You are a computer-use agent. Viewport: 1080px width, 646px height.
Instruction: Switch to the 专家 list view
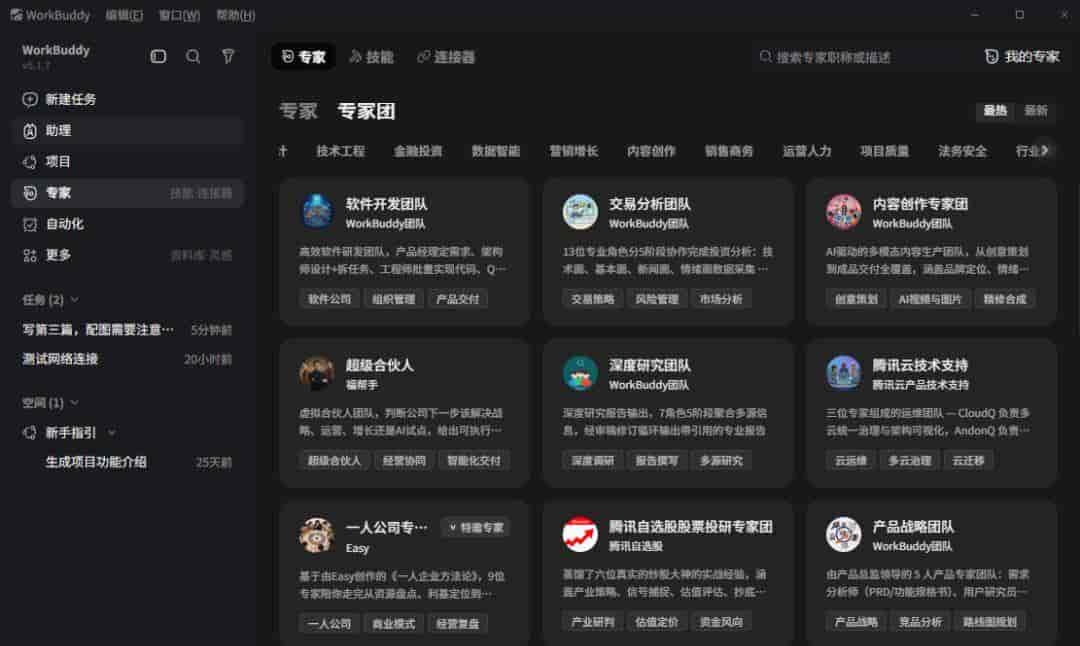point(298,111)
